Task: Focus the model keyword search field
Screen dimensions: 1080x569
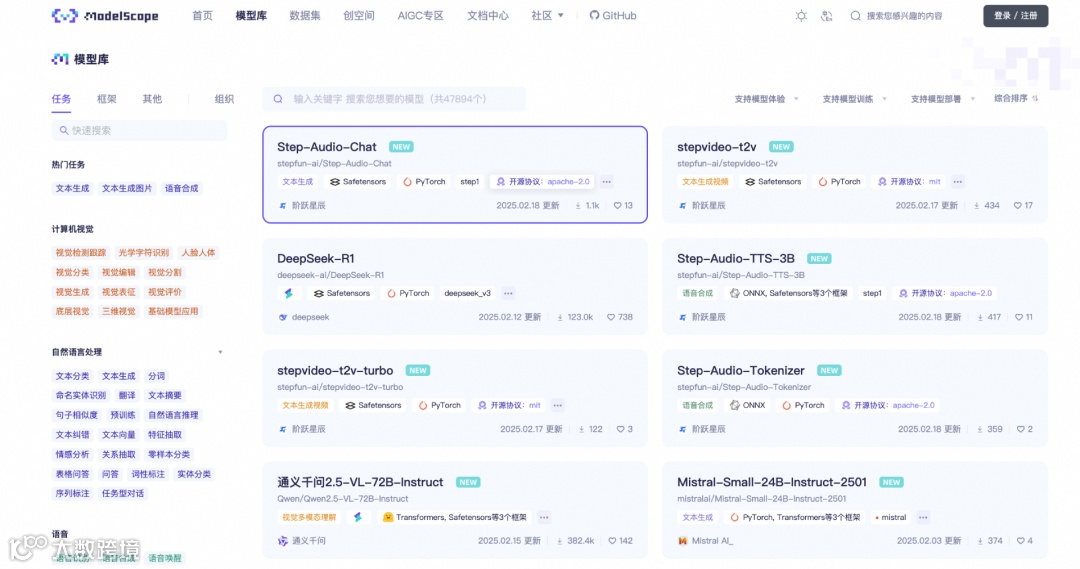Action: (394, 99)
